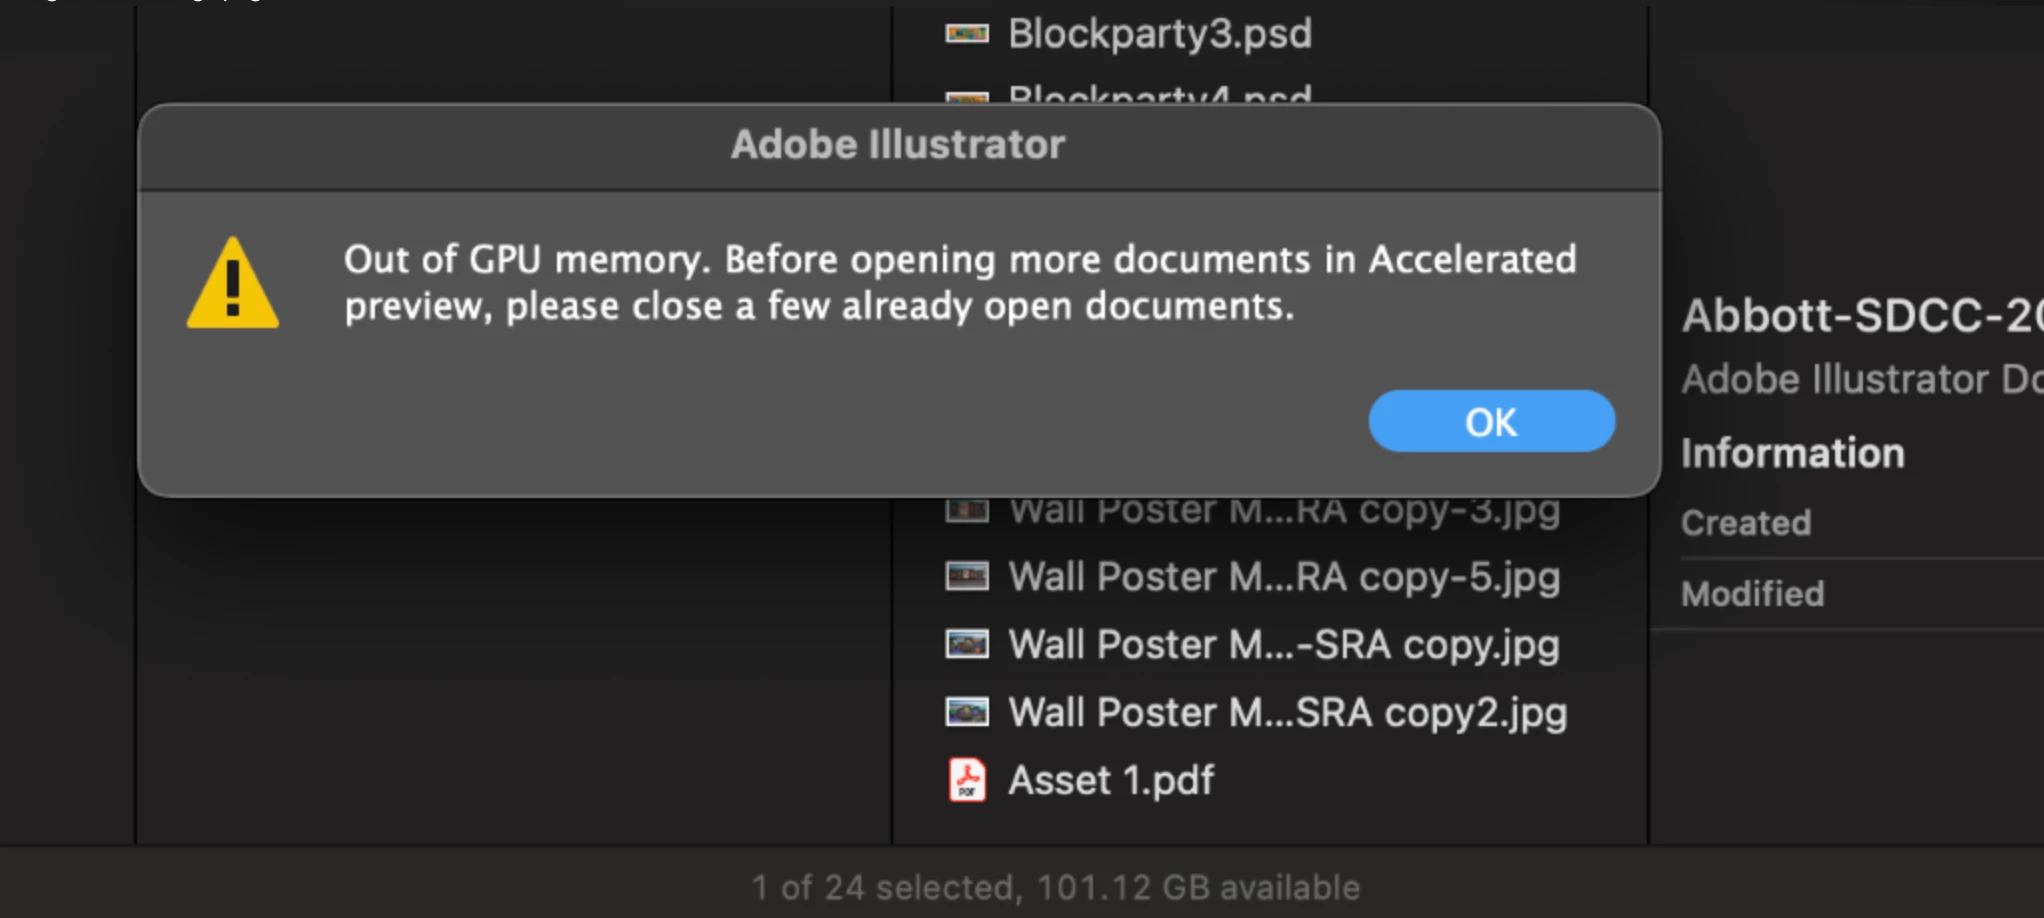Click the yellow warning triangle icon
Screen dimensions: 2044x918
click(233, 283)
